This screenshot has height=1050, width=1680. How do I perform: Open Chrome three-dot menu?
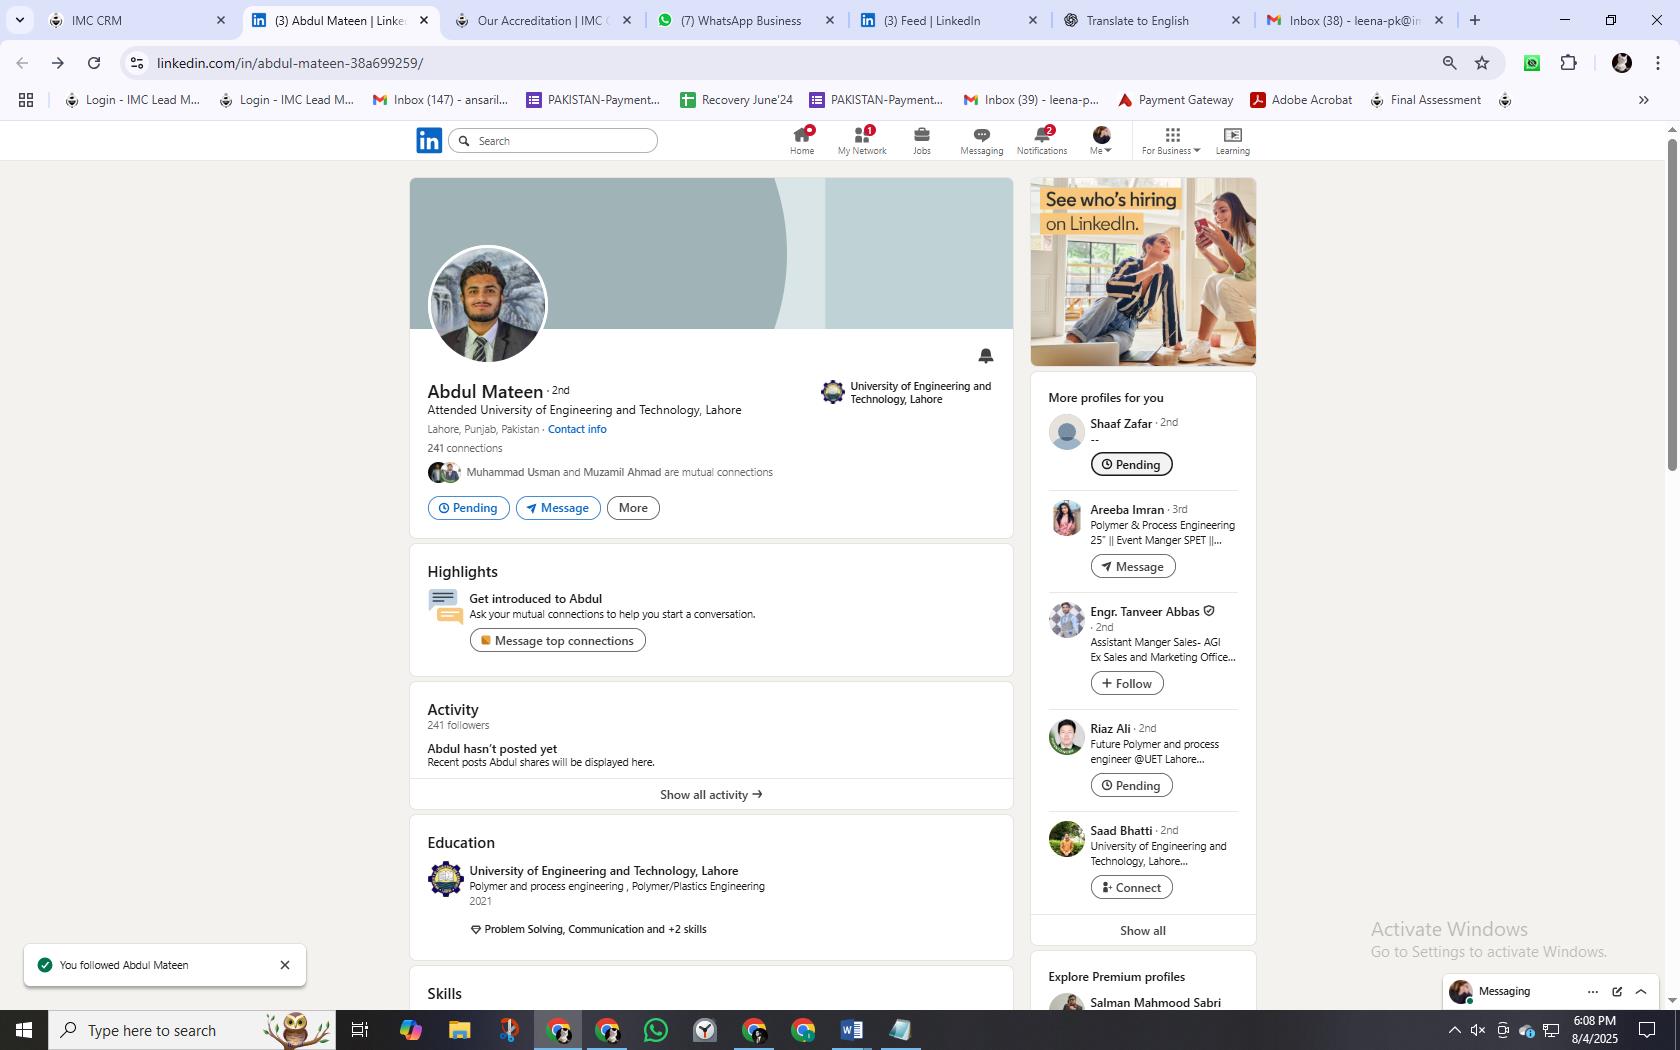click(1657, 63)
